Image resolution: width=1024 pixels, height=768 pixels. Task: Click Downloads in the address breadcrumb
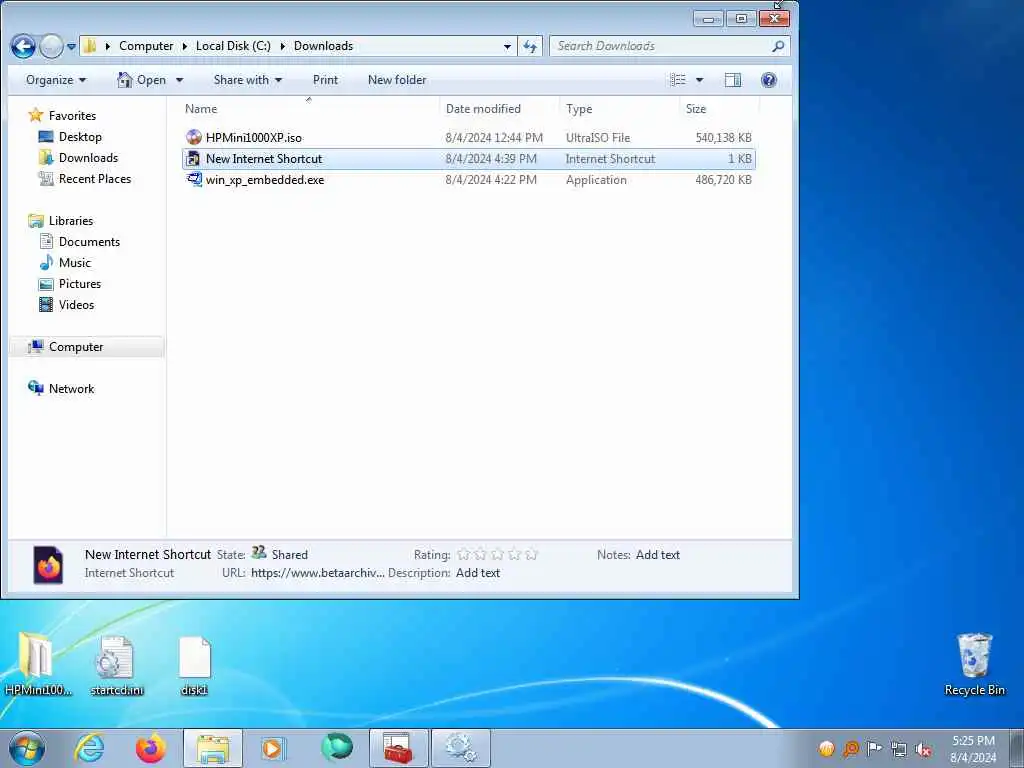(x=323, y=46)
